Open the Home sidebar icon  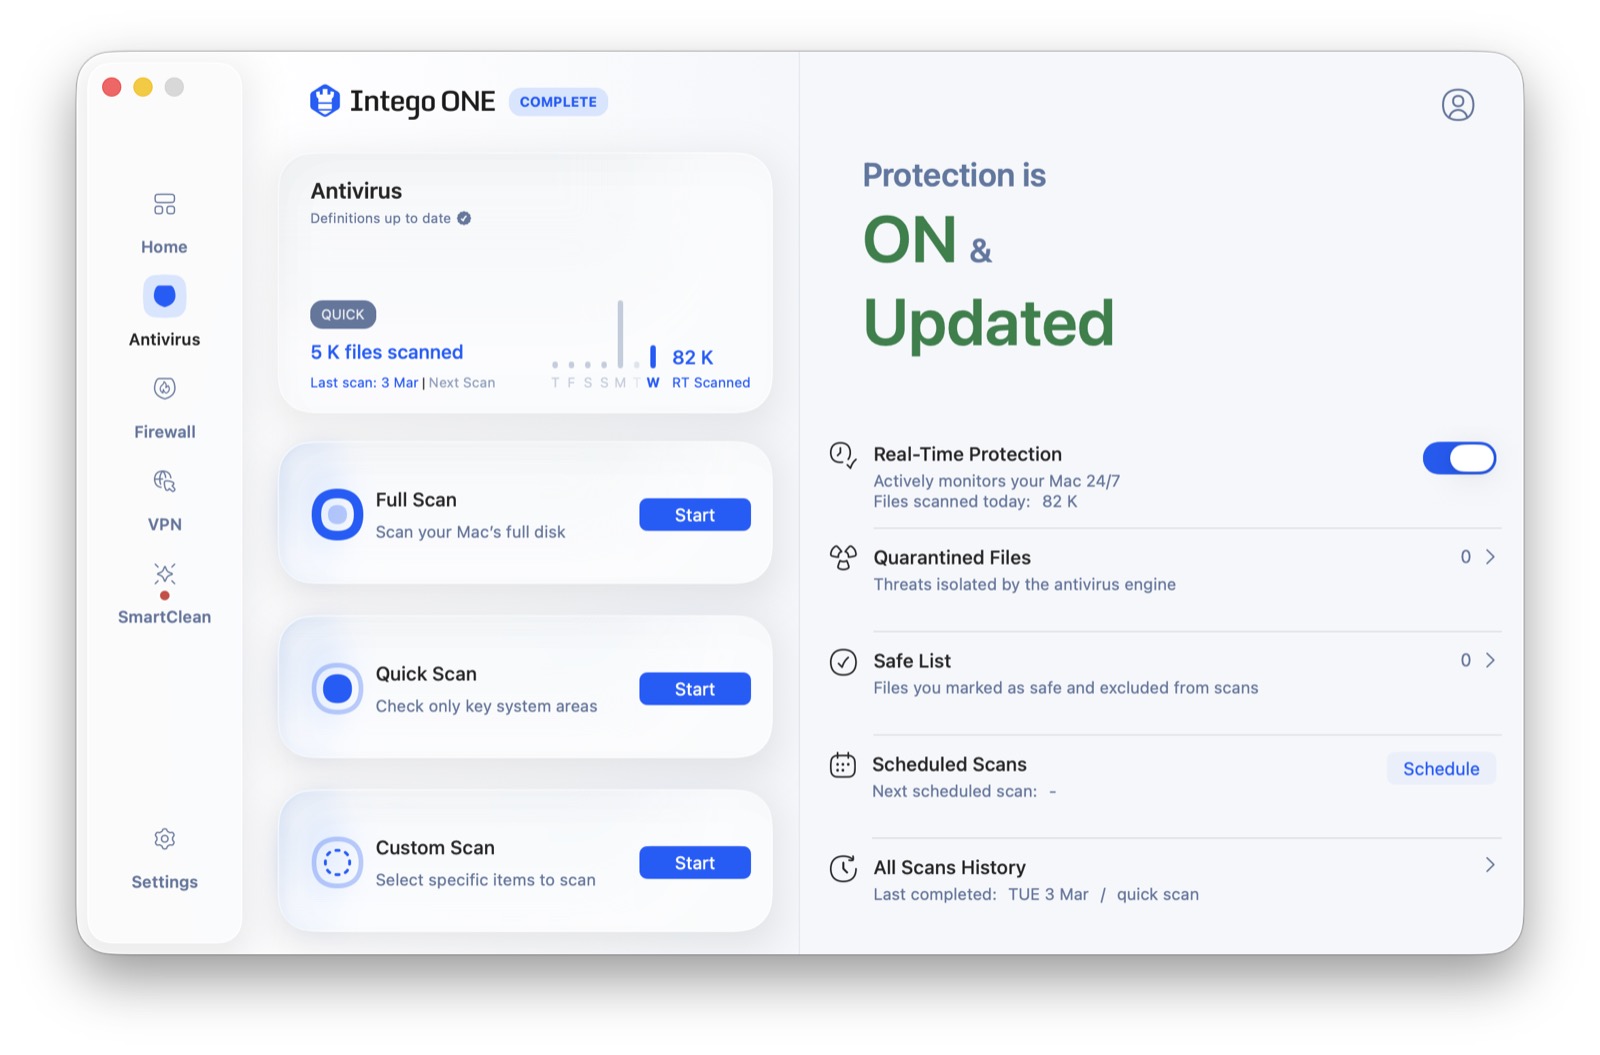(164, 205)
